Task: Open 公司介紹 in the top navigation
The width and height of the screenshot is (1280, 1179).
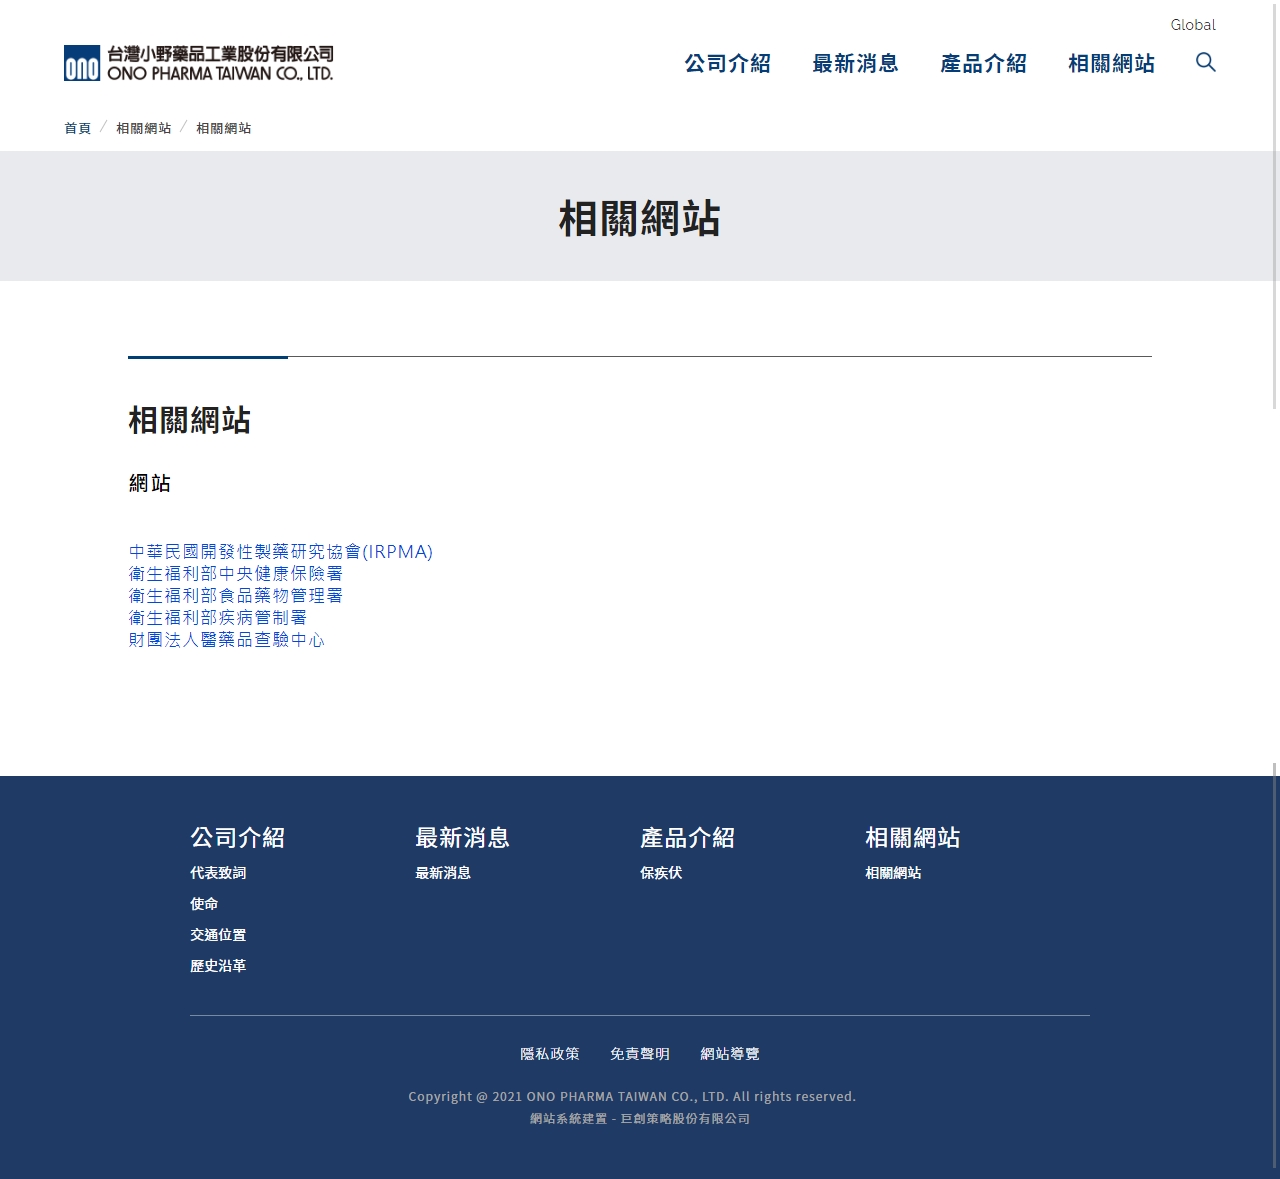Action: [x=728, y=64]
